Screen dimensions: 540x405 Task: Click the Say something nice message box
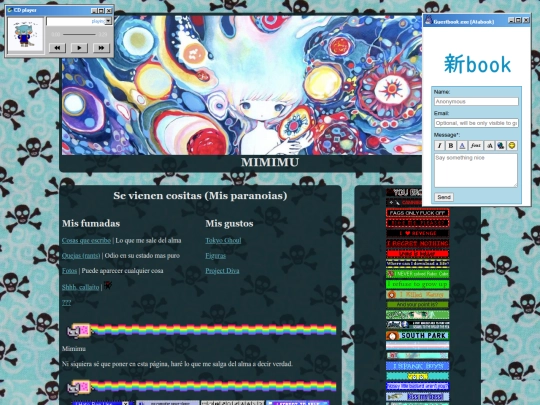click(x=476, y=170)
